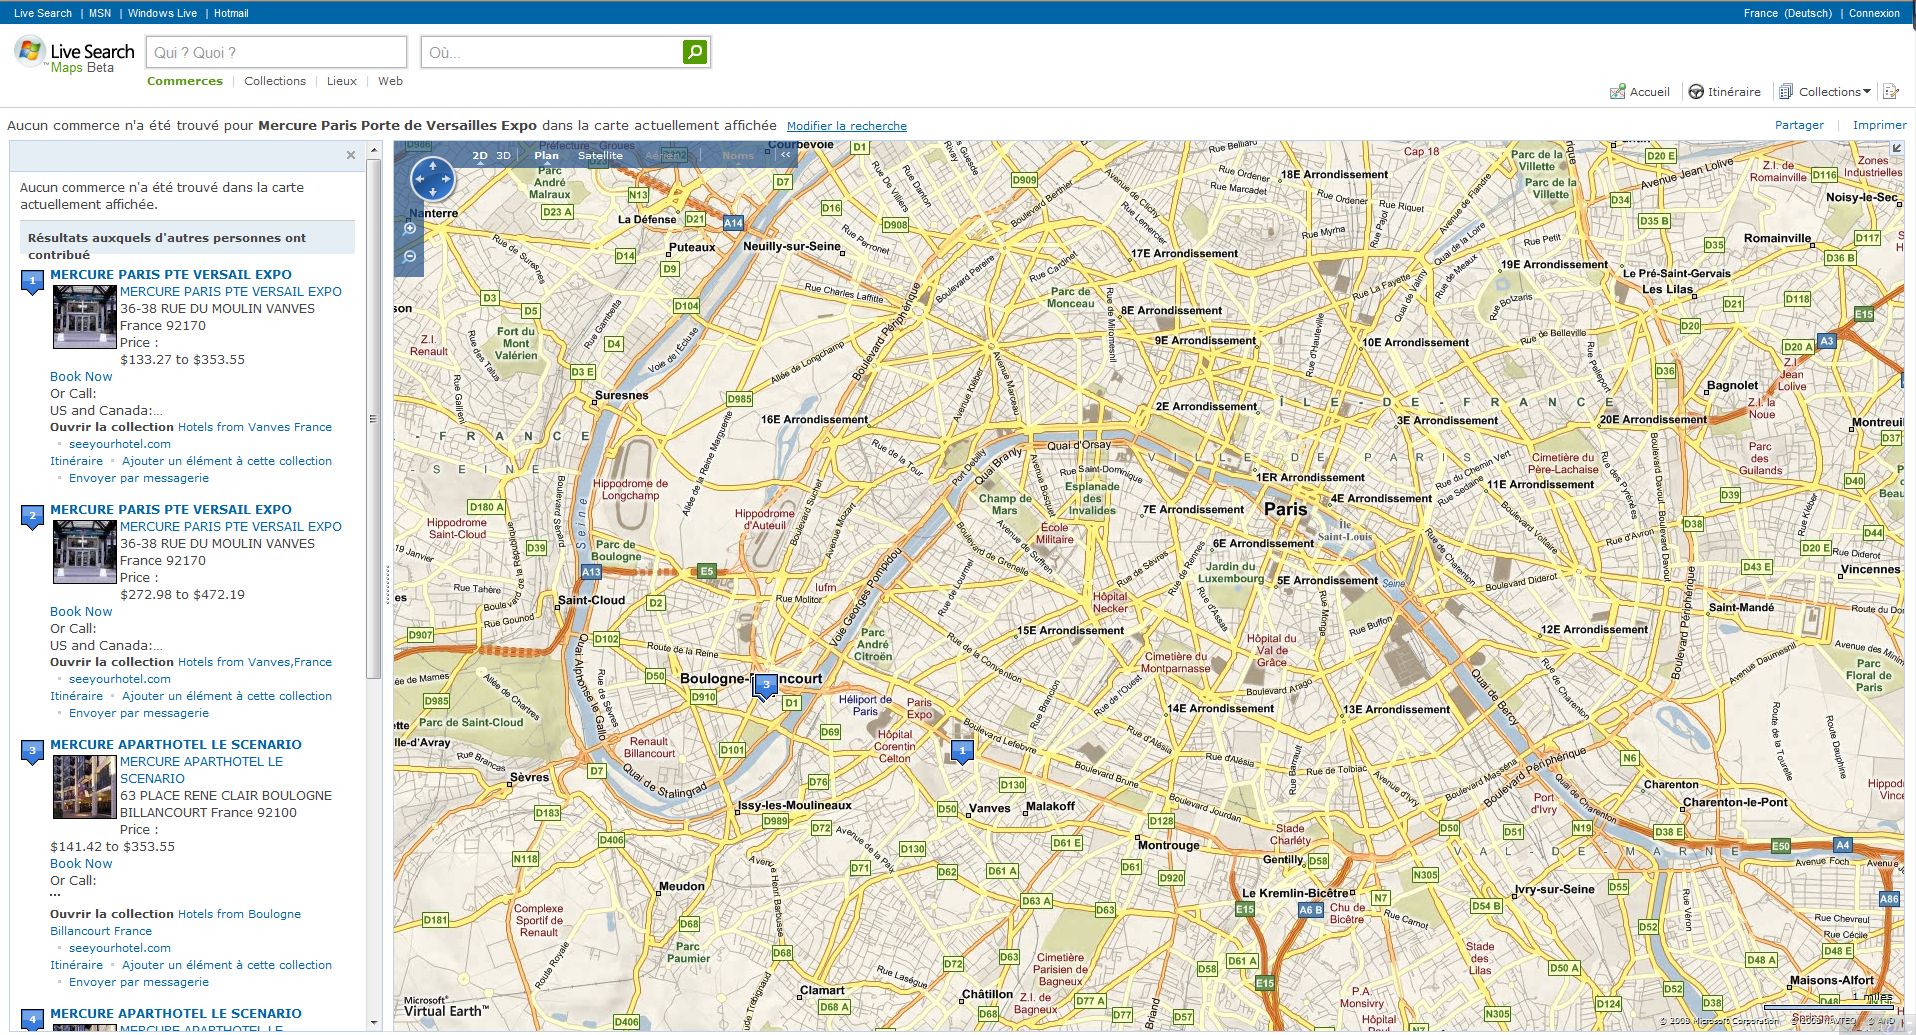Click Modifier la recherche link
1916x1035 pixels.
(847, 126)
